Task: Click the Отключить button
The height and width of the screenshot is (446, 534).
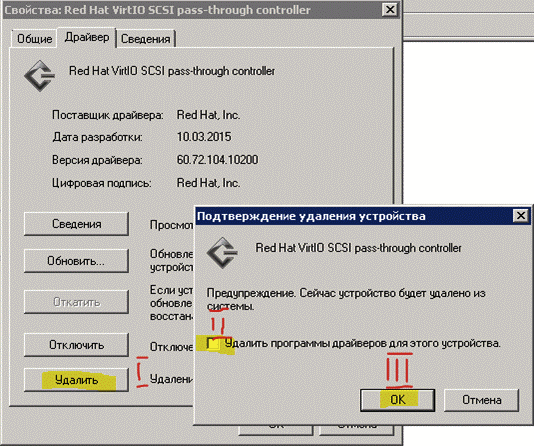Action: tap(76, 345)
